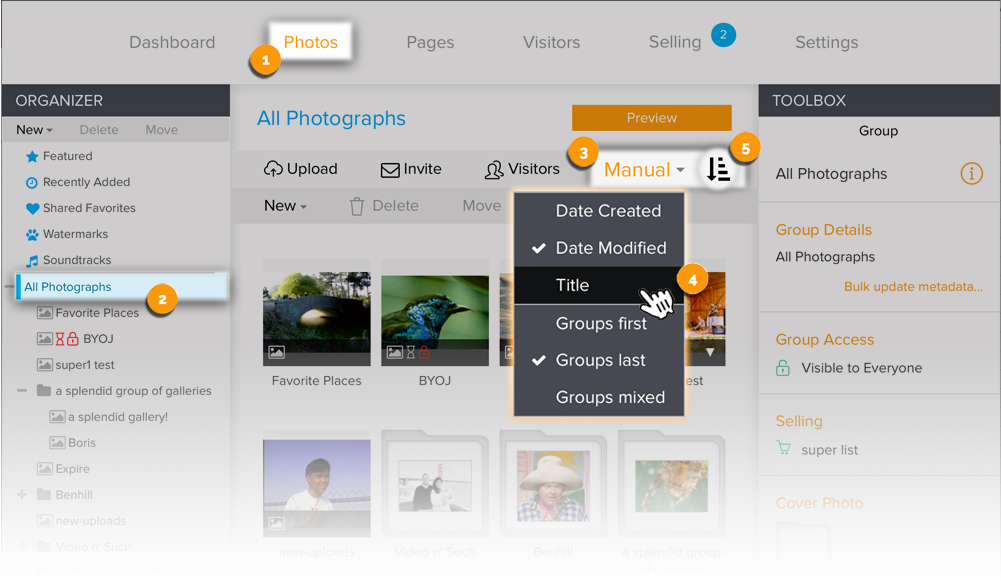Screen dimensions: 1001x585
Task: Click the super list price list
Action: pyautogui.click(x=829, y=450)
